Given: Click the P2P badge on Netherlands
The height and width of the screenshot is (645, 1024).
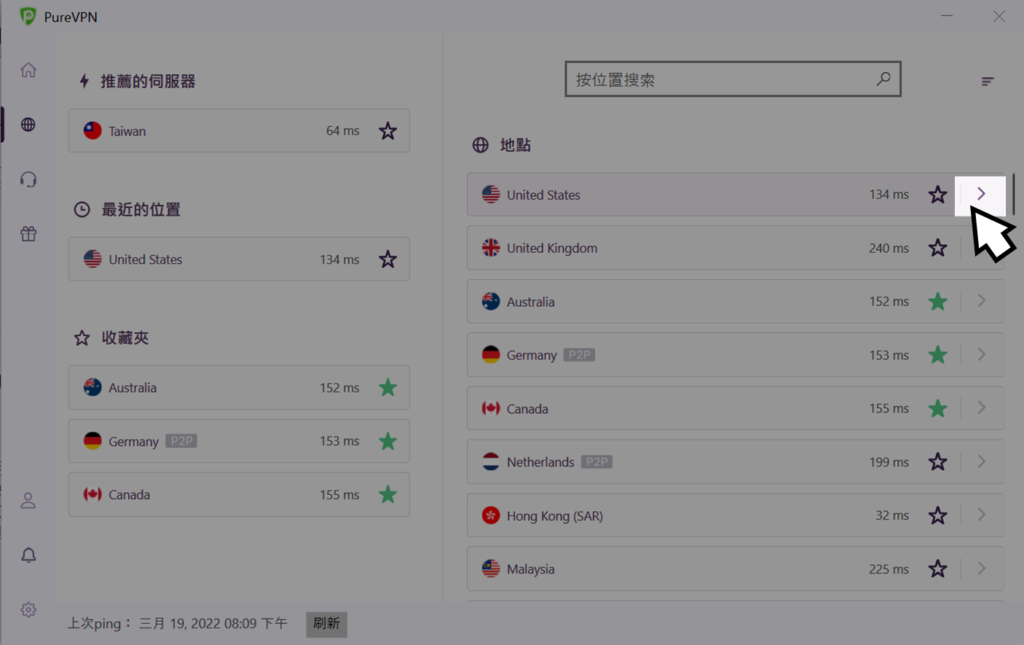Looking at the screenshot, I should pos(596,462).
